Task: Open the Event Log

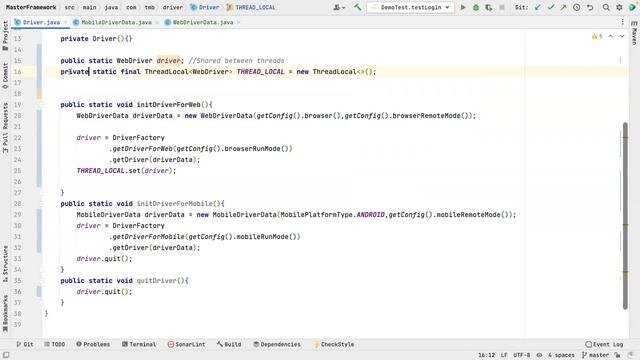Action: click(604, 344)
